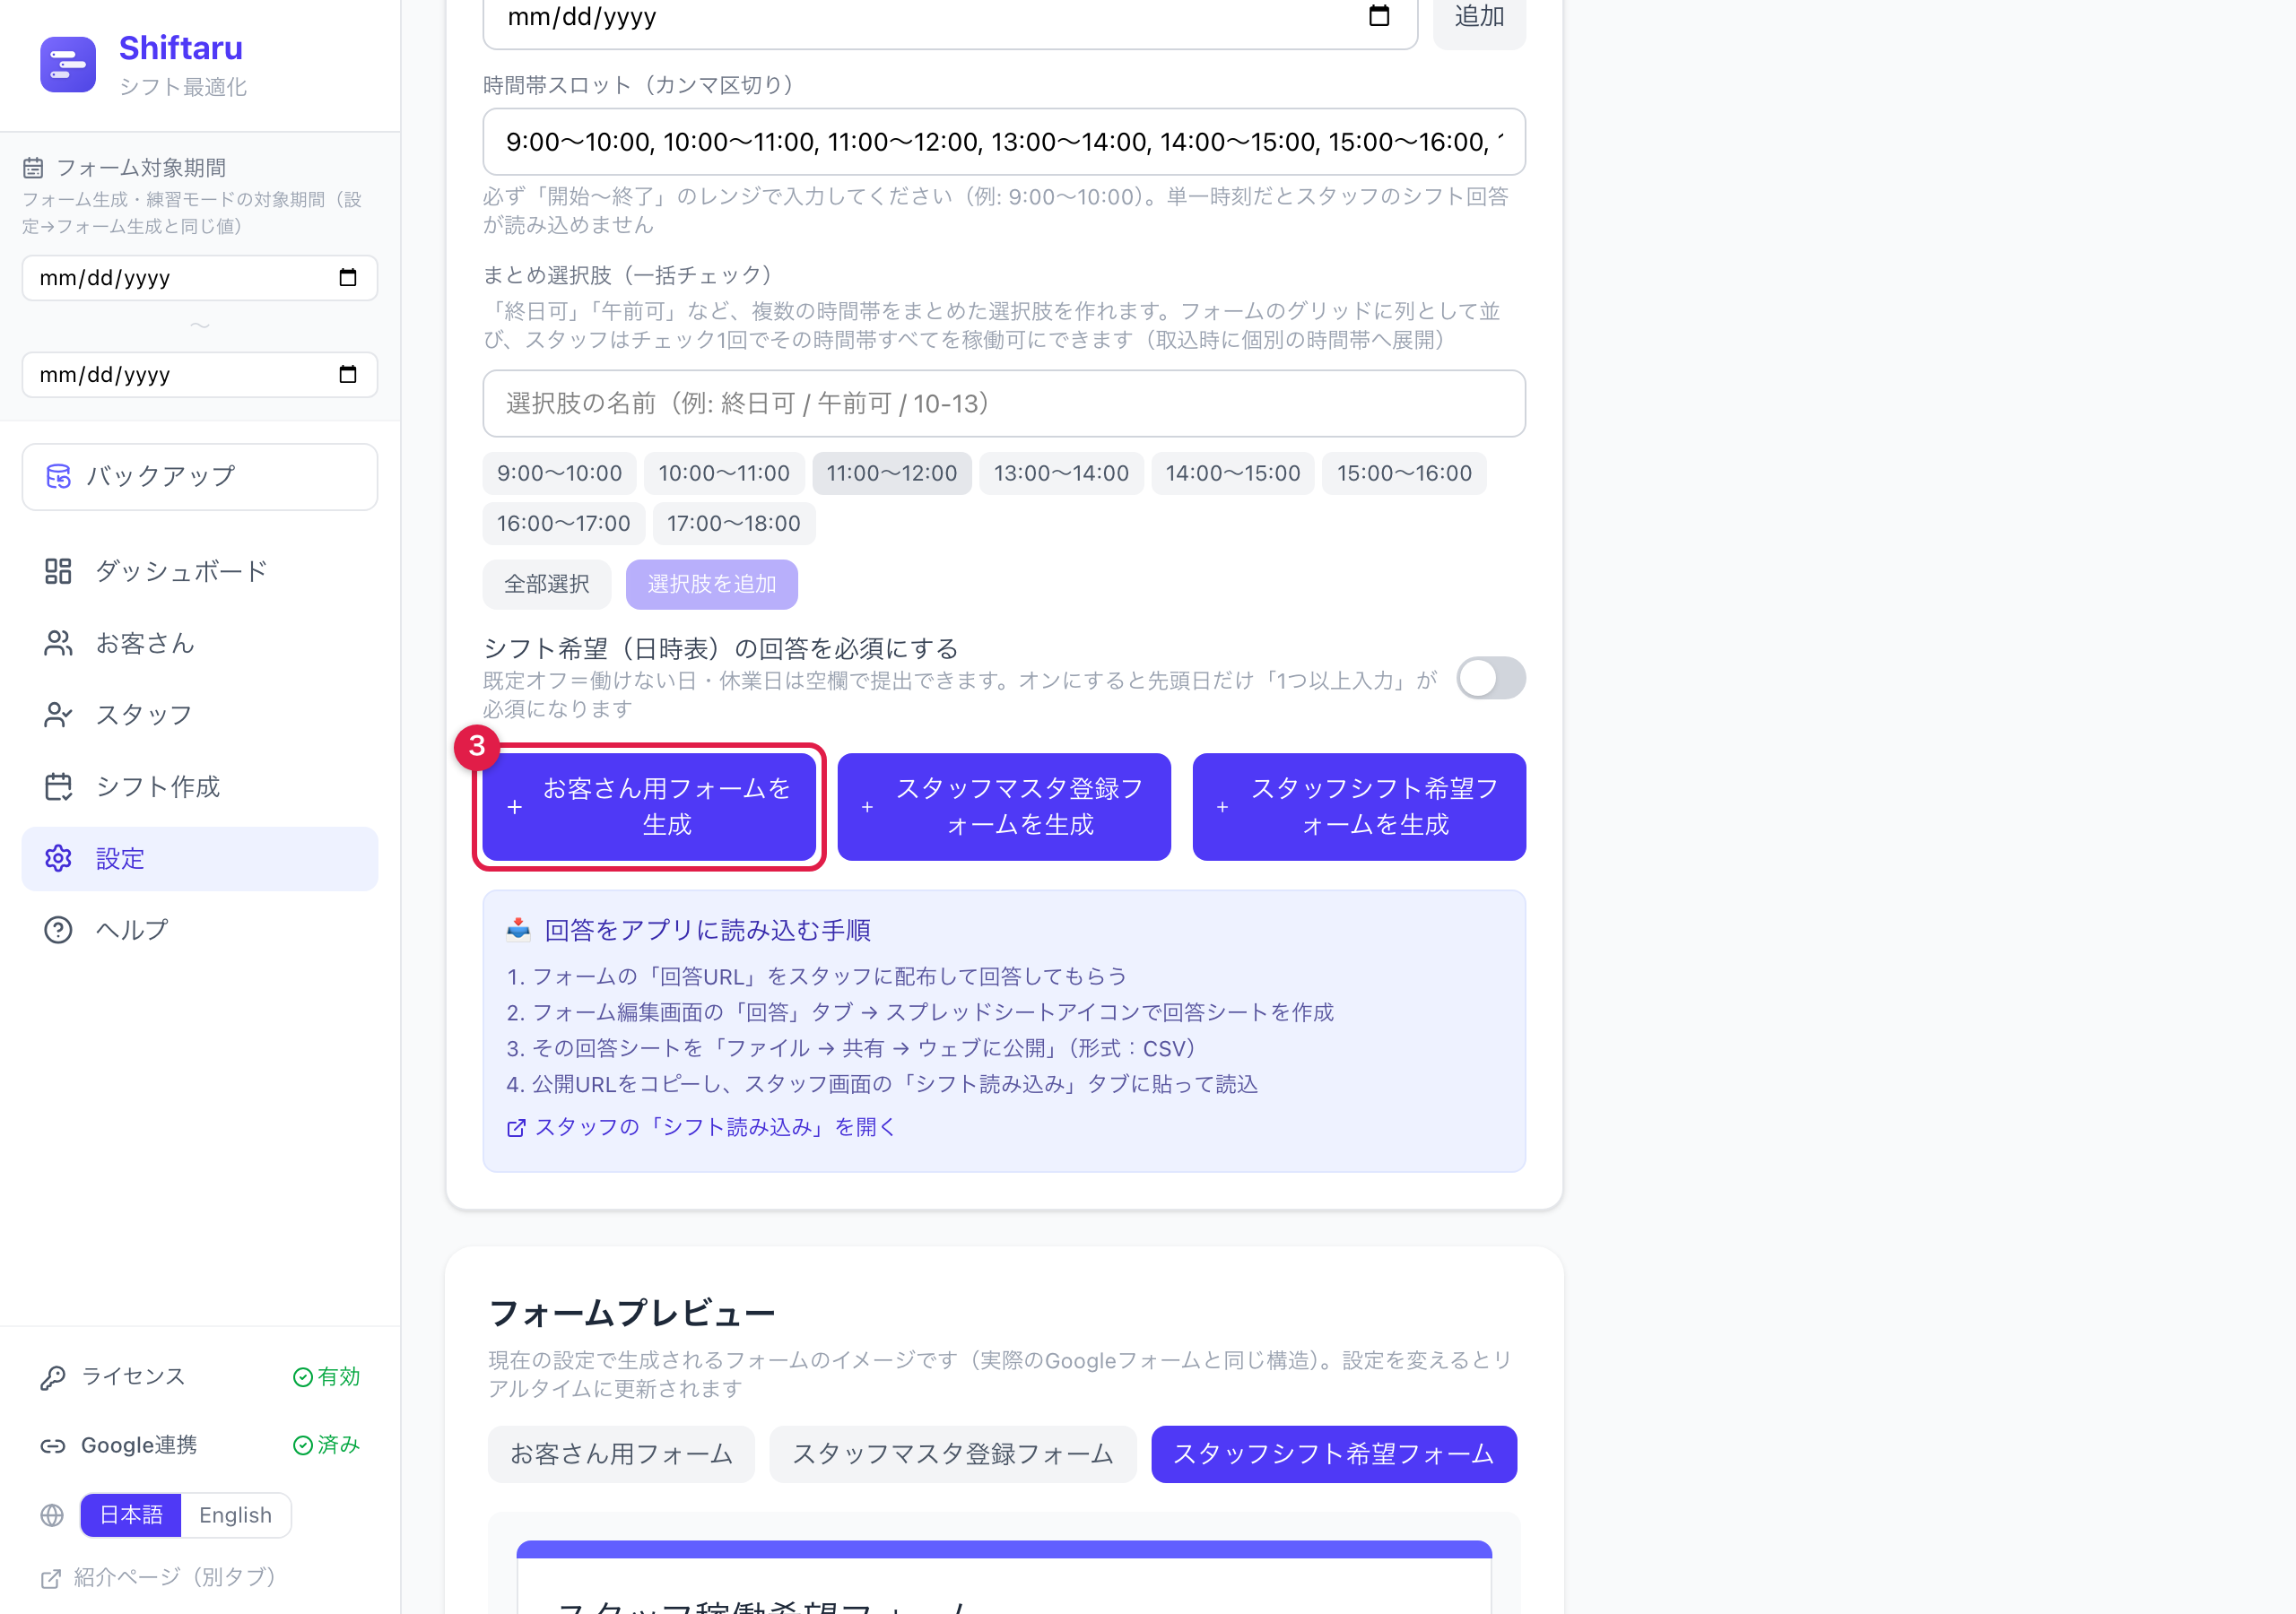Select the スタッフシフト希望フォーム preview tab
Screen dimensions: 2296x1614
pos(1333,1454)
